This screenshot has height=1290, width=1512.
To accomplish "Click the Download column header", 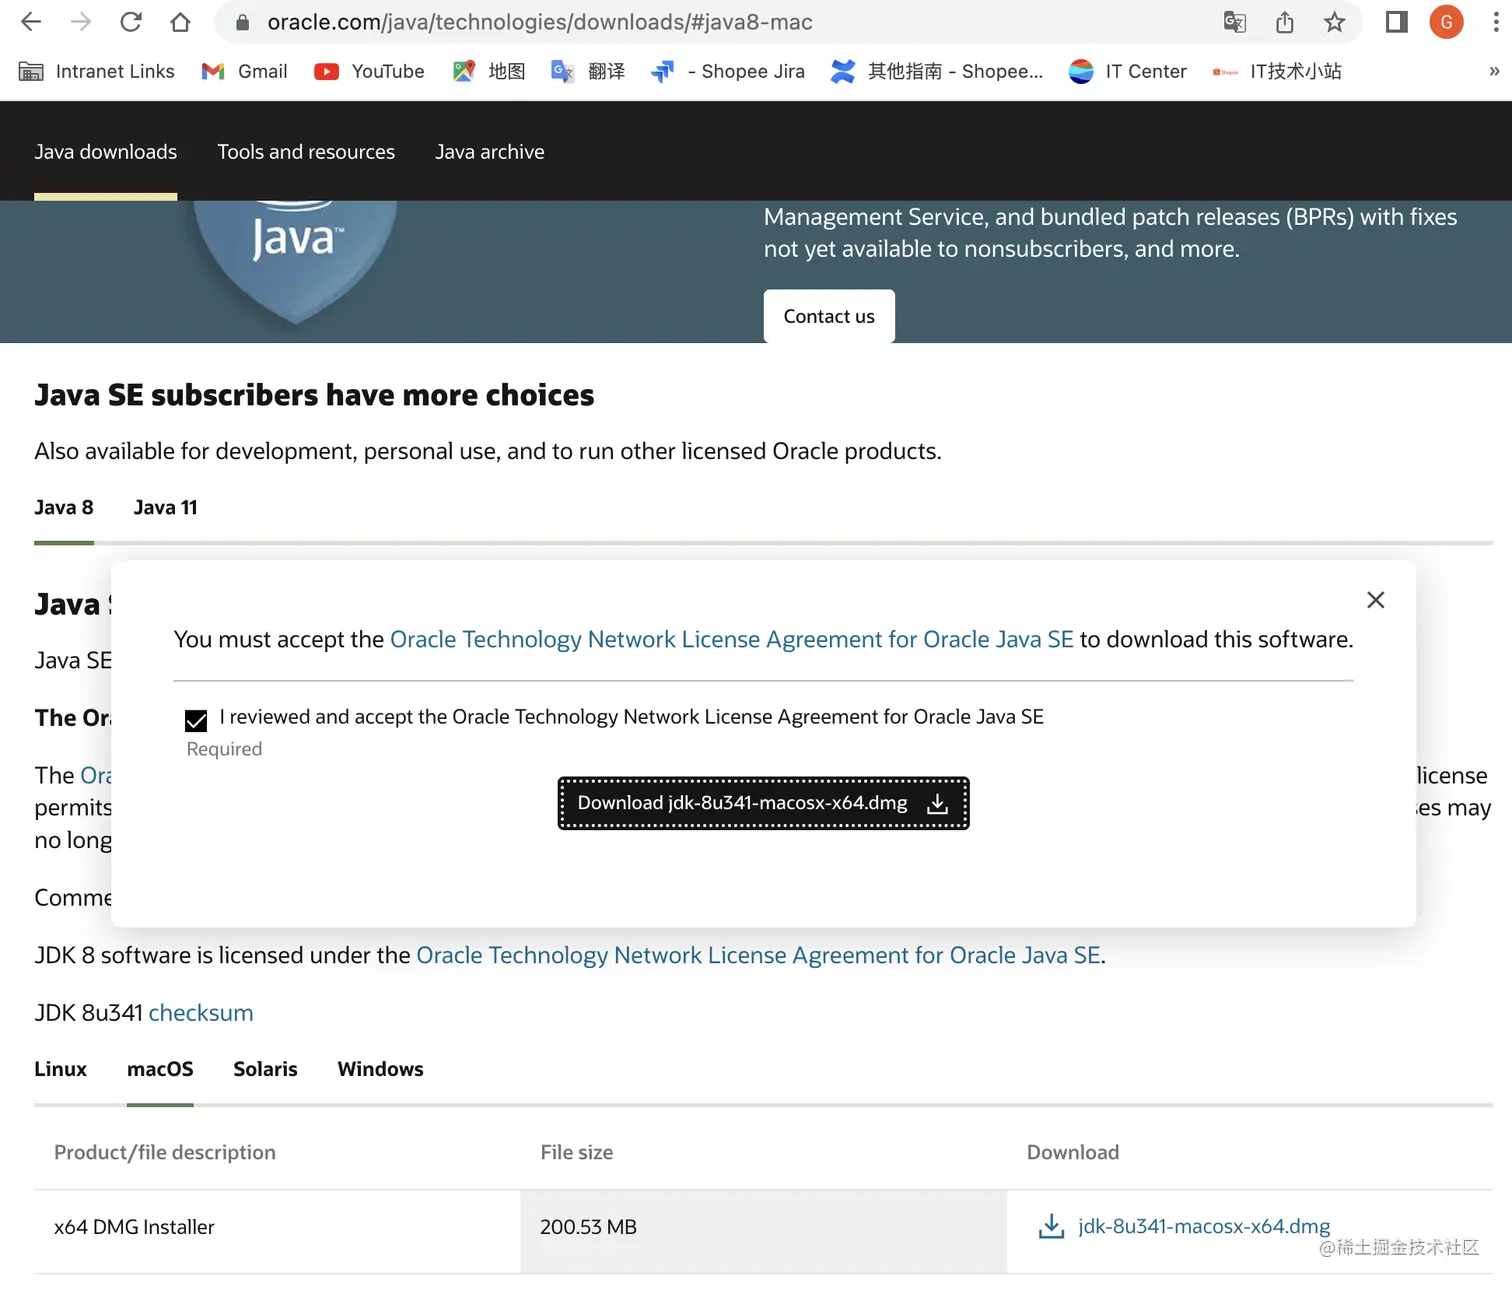I will tap(1073, 1152).
